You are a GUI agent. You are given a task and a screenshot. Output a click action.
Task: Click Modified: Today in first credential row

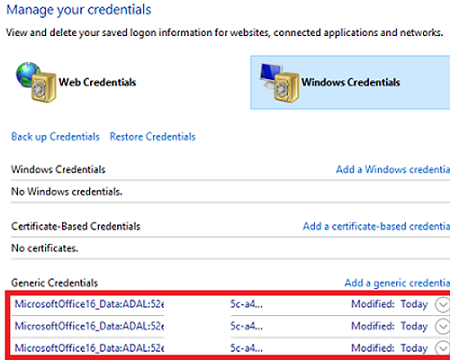click(389, 304)
